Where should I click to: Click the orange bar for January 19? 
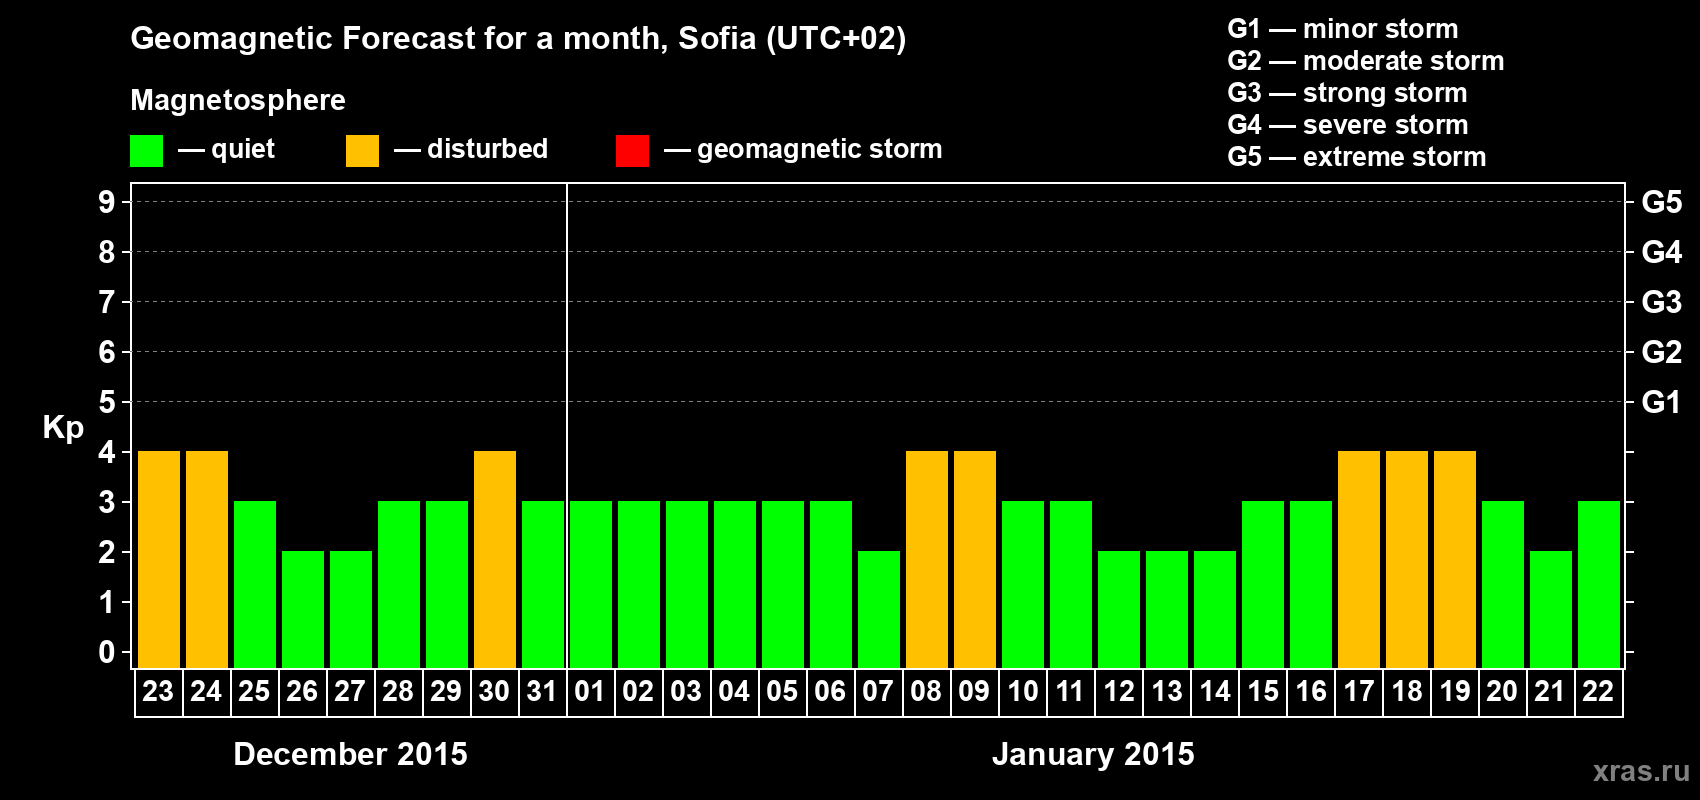pos(1455,559)
